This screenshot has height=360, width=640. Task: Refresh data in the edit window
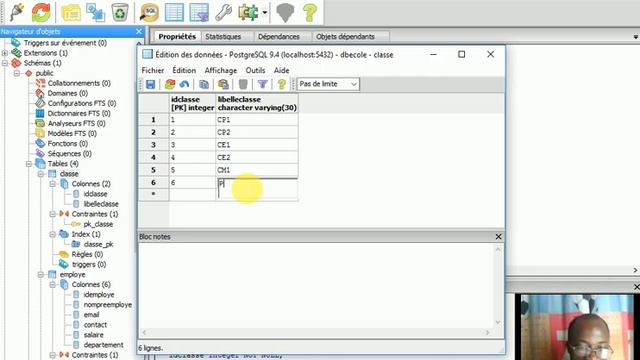[170, 84]
